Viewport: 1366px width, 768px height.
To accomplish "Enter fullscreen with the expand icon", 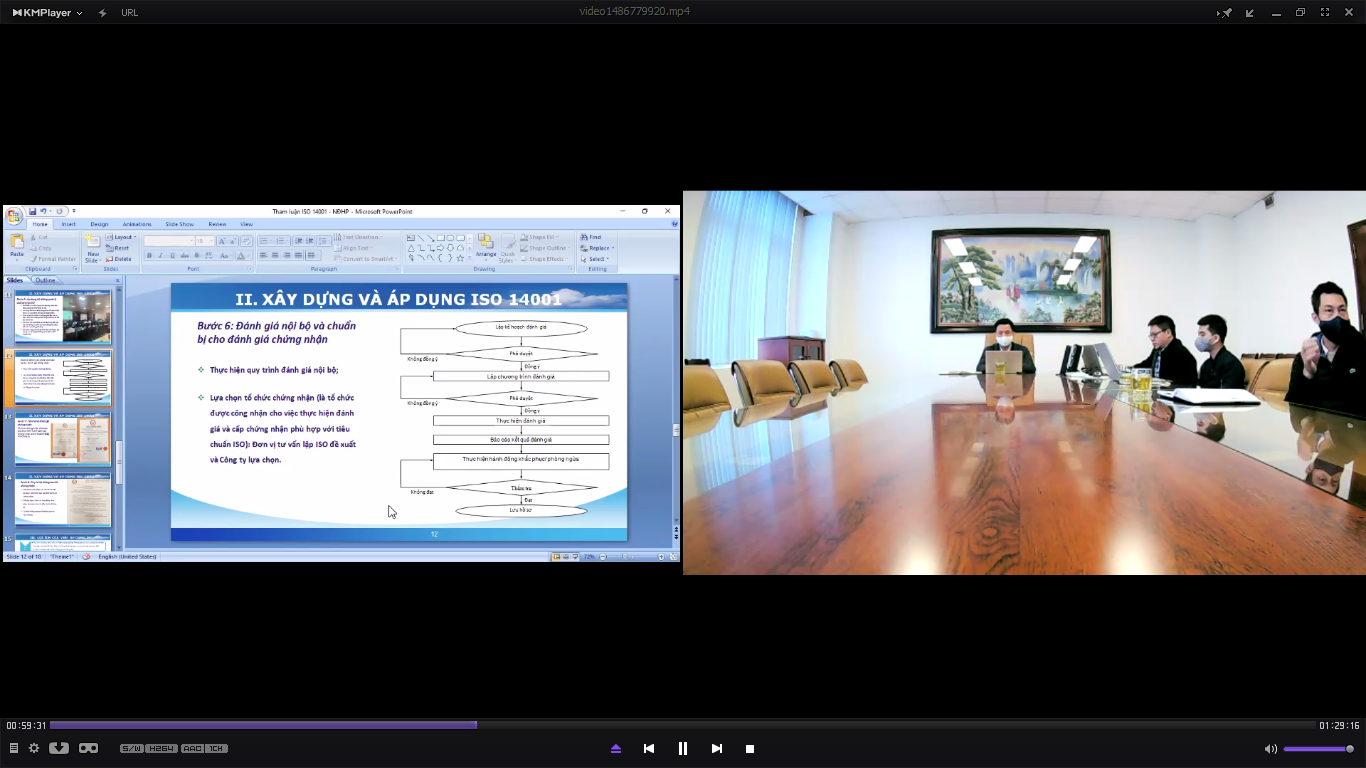I will pyautogui.click(x=1325, y=12).
